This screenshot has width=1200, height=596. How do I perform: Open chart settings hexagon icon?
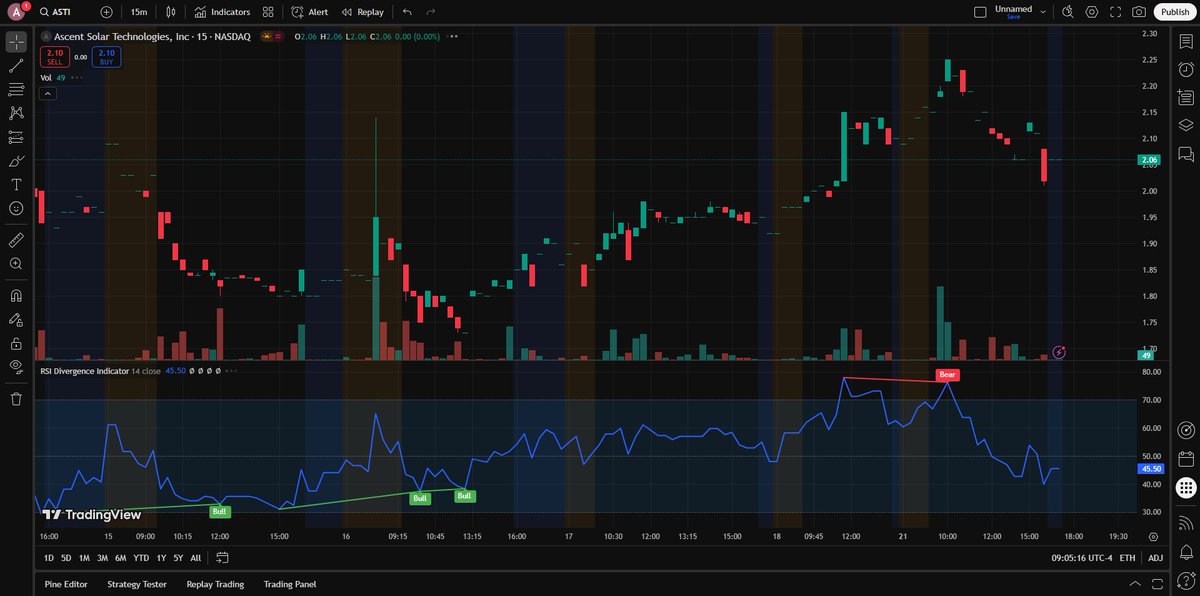coord(1091,12)
